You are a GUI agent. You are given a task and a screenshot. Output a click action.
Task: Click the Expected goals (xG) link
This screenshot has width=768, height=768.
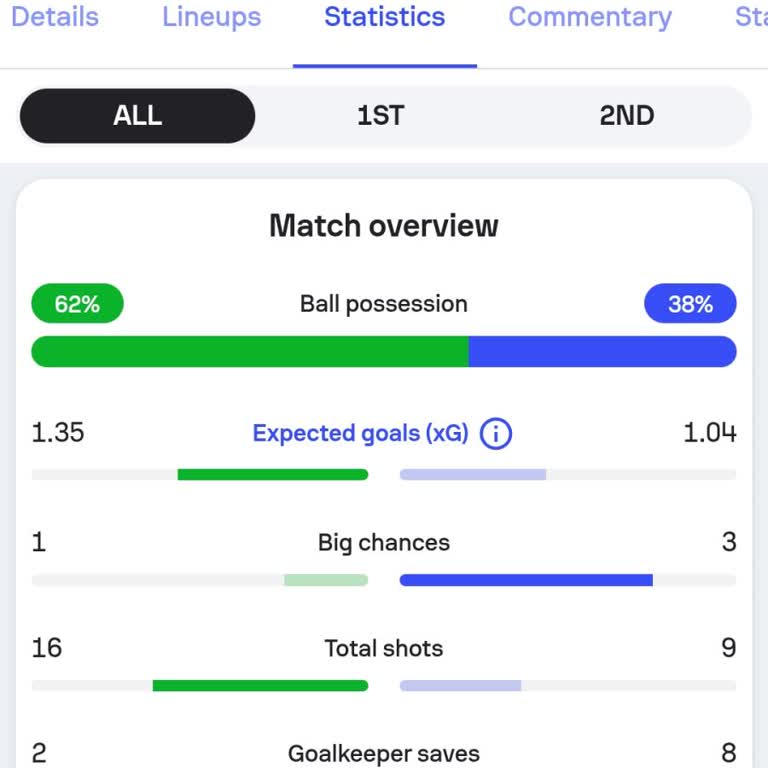point(360,434)
